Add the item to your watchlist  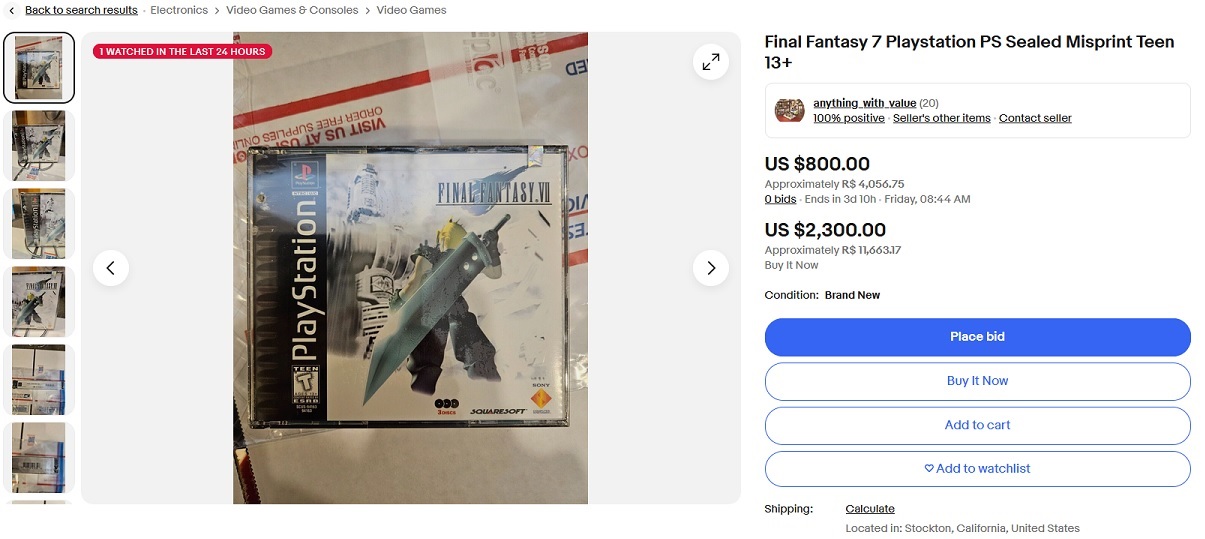coord(977,469)
